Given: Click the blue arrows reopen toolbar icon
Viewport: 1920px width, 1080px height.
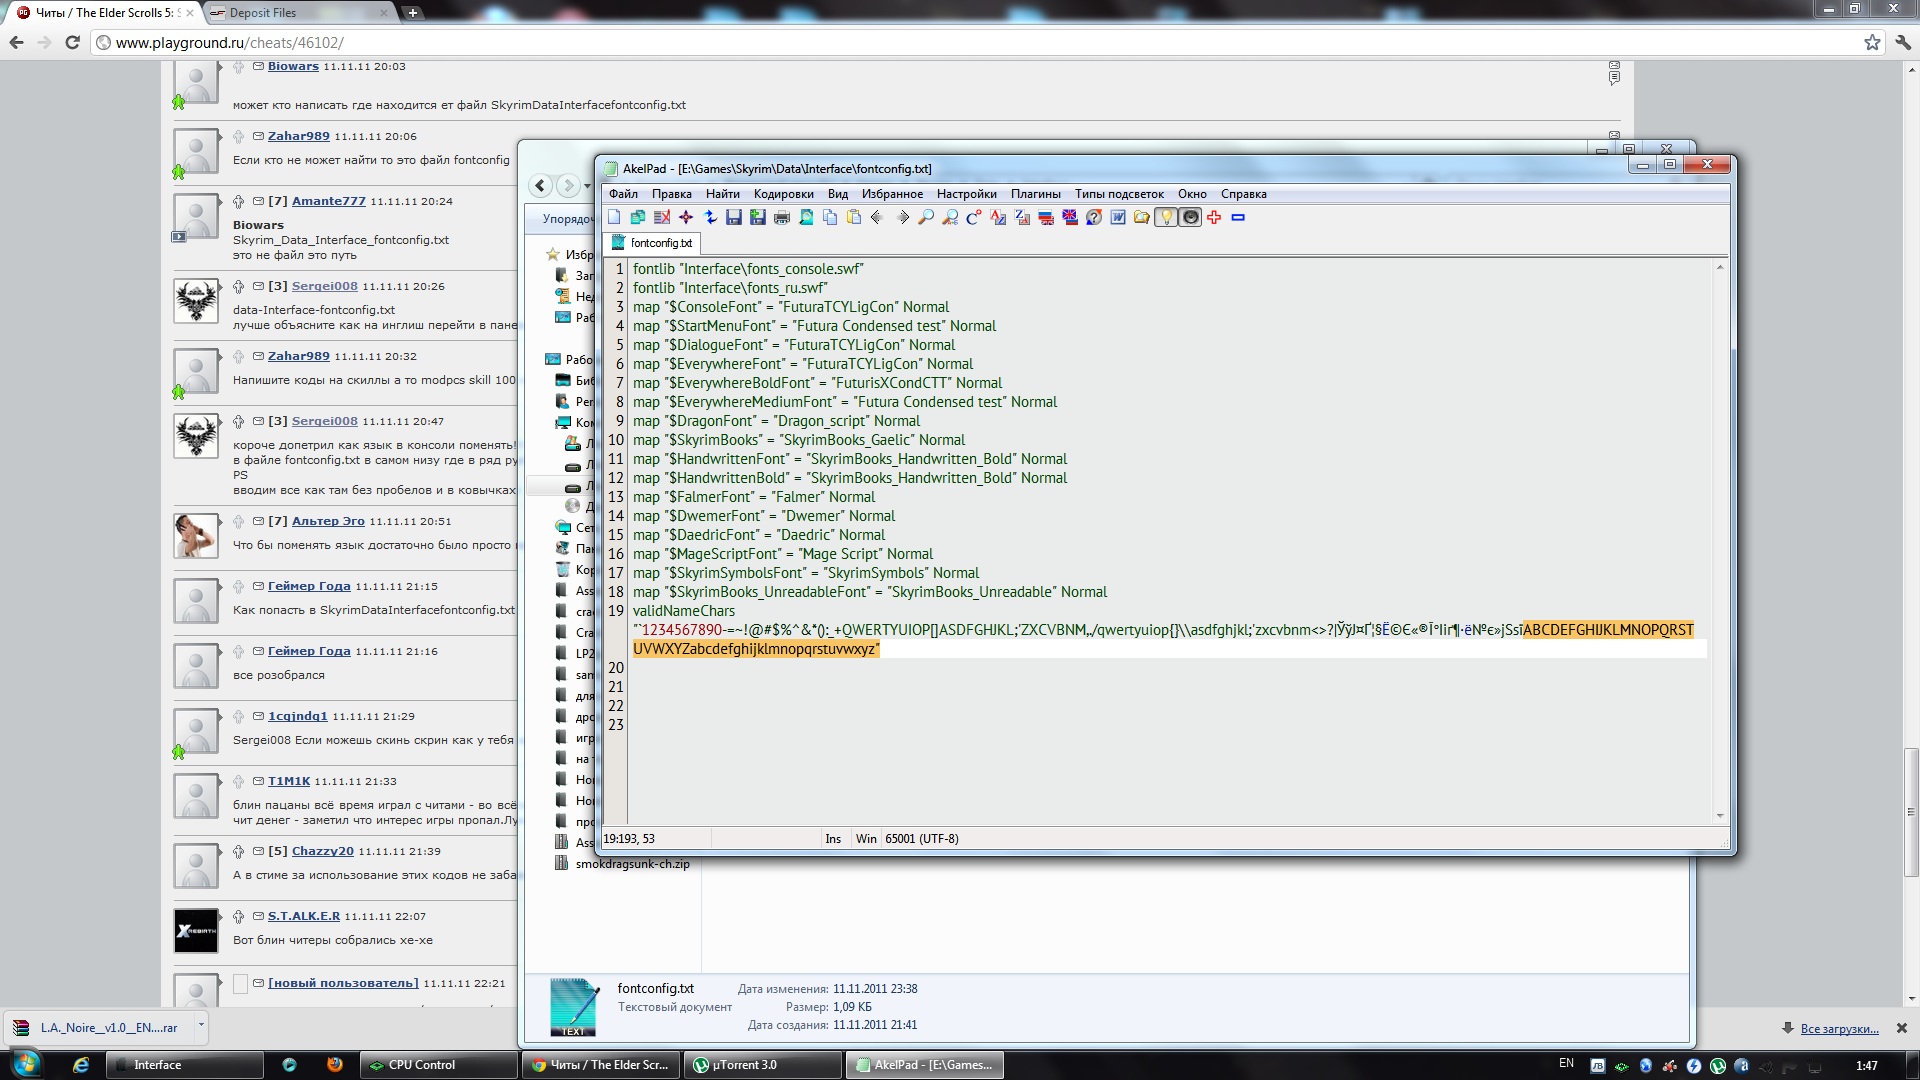Looking at the screenshot, I should tap(710, 217).
